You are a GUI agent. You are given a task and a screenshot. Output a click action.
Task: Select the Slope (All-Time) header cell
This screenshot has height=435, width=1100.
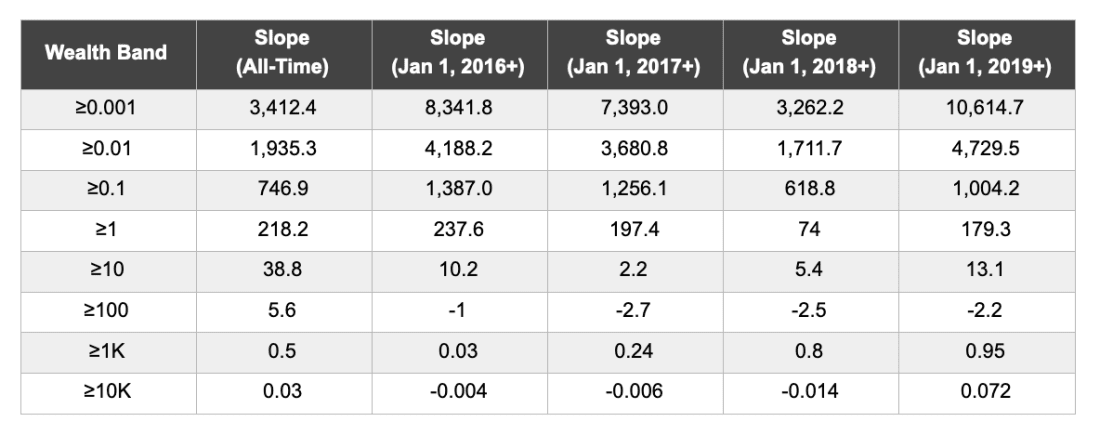[x=284, y=54]
